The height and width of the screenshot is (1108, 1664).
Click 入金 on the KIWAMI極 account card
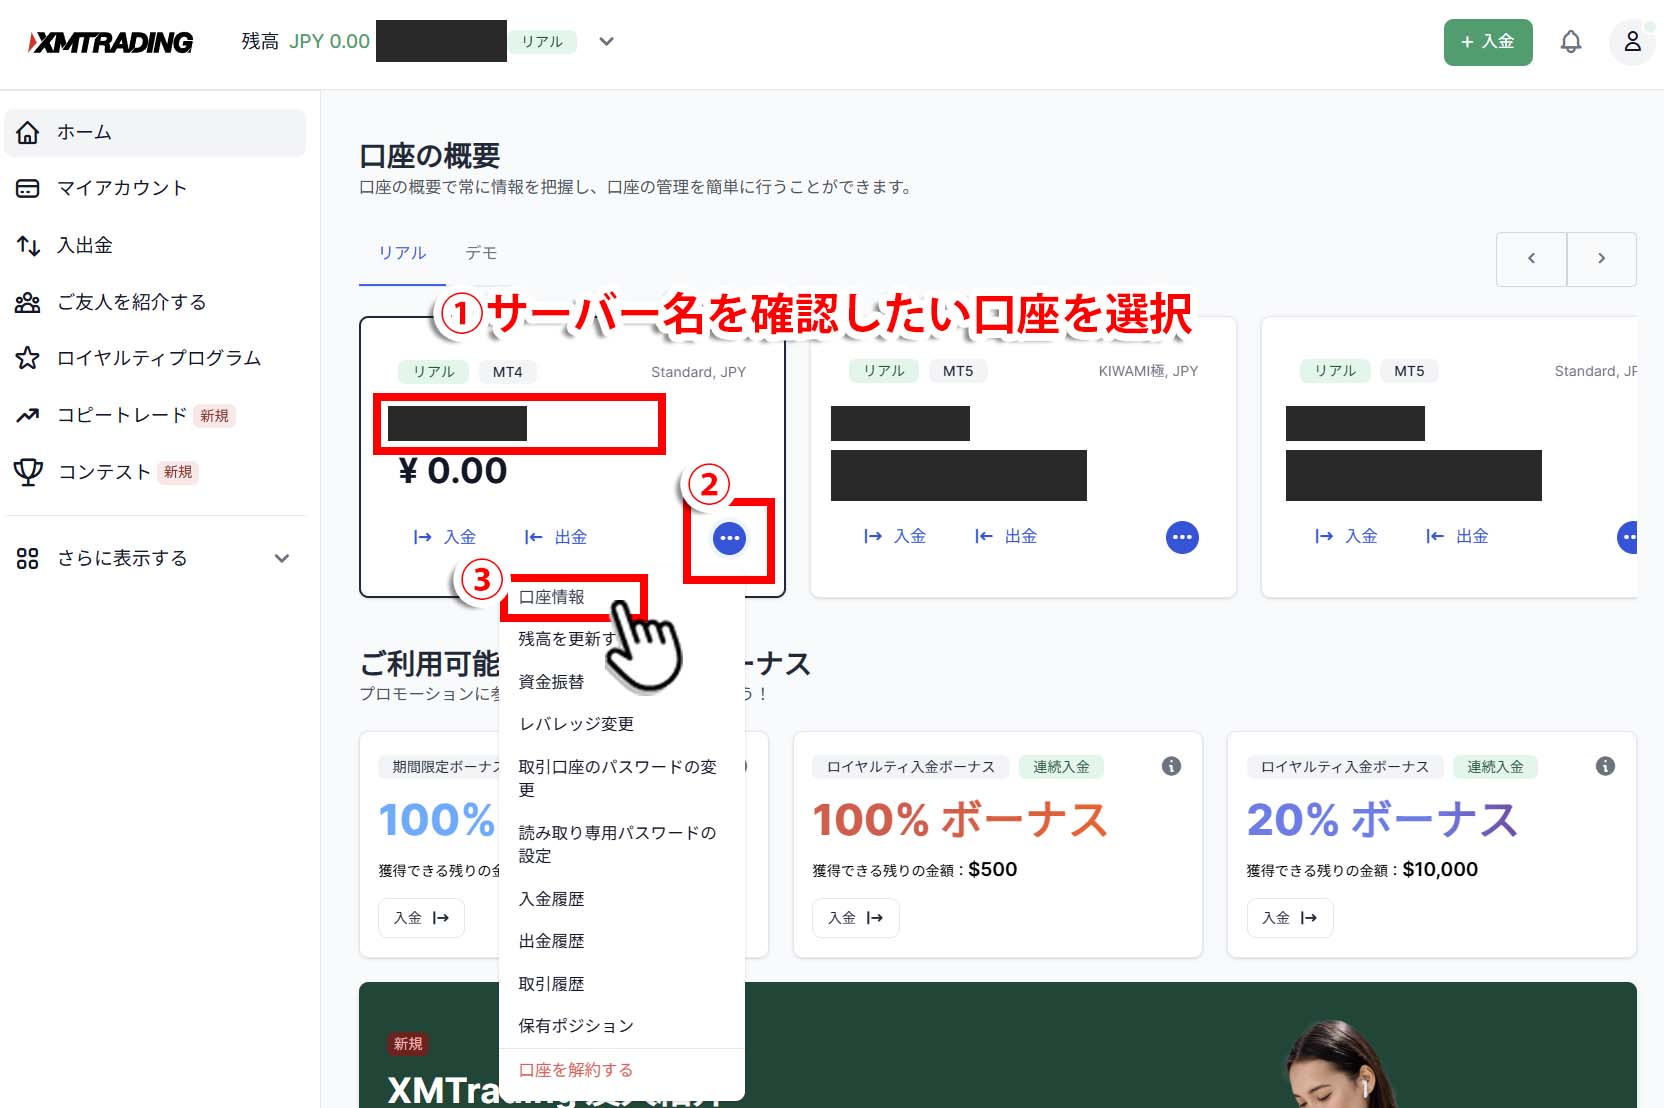tap(895, 536)
